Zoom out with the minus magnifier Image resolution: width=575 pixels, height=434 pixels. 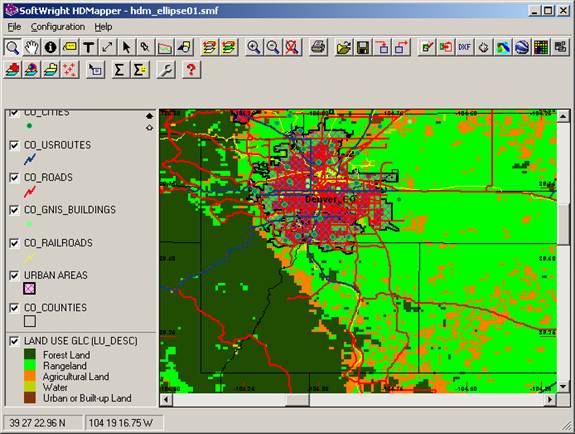click(x=273, y=47)
